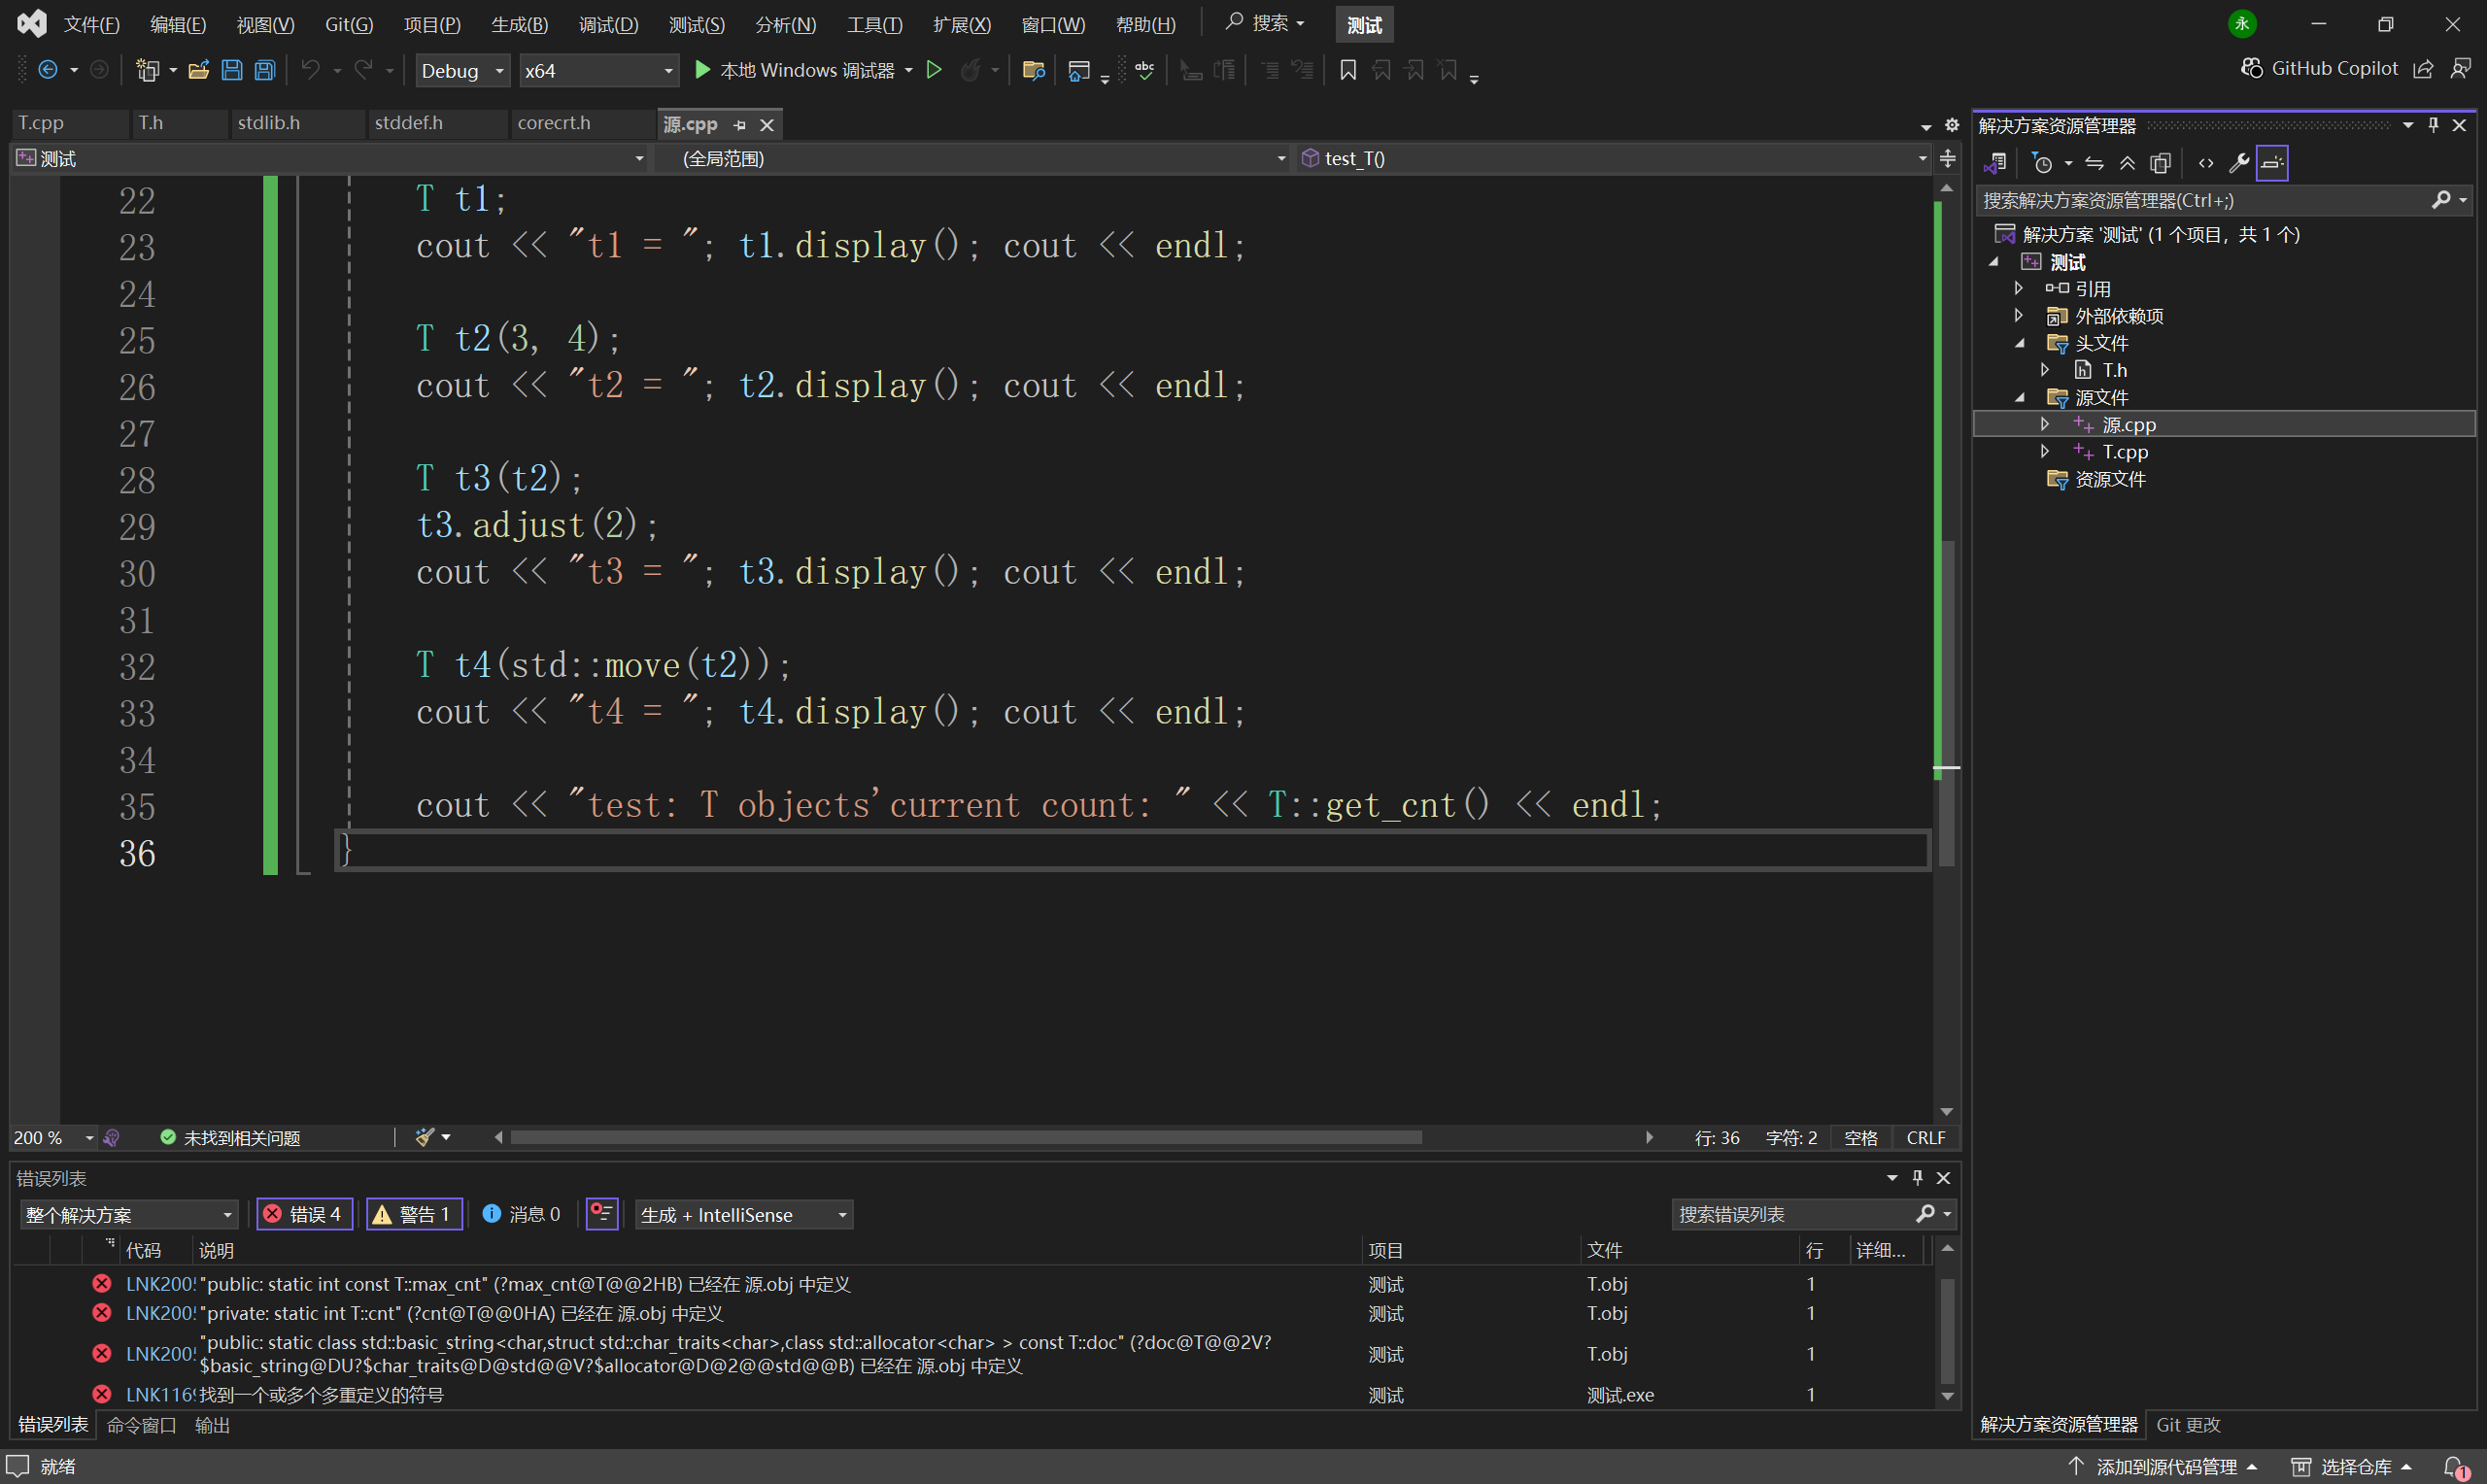The image size is (2487, 1484).
Task: Open the Debug configuration dropdown
Action: (462, 70)
